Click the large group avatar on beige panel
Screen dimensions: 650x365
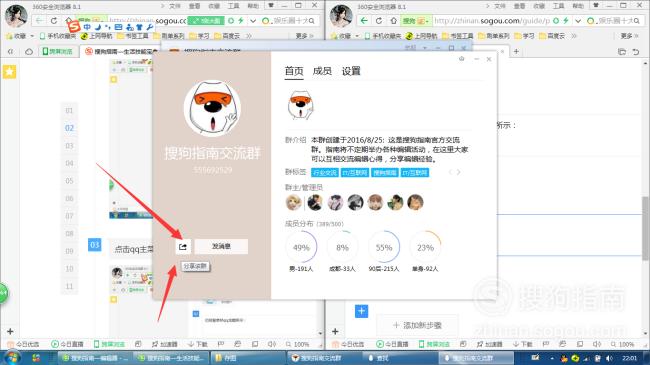pos(212,109)
